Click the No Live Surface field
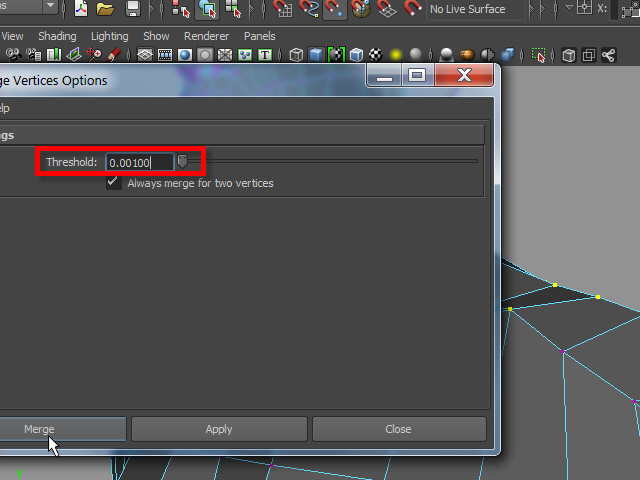The width and height of the screenshot is (640, 480). coord(476,9)
